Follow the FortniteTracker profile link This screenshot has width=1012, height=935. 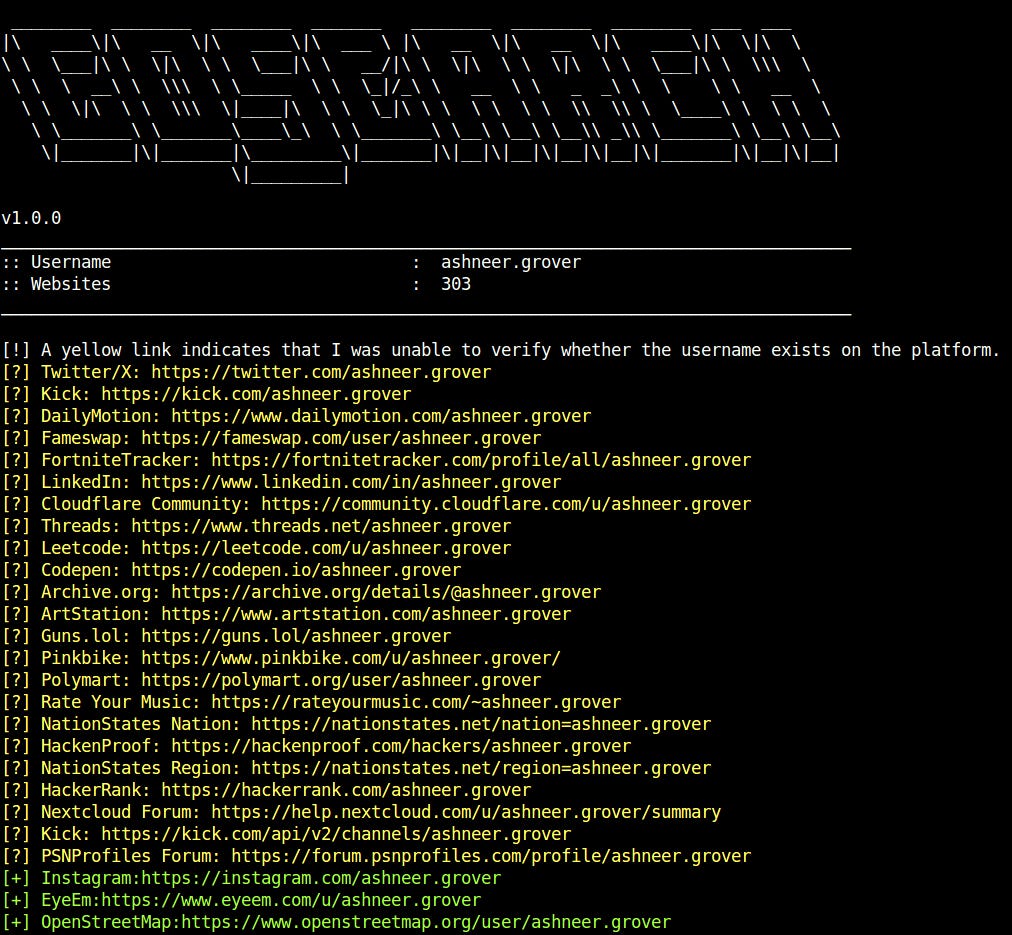(481, 460)
